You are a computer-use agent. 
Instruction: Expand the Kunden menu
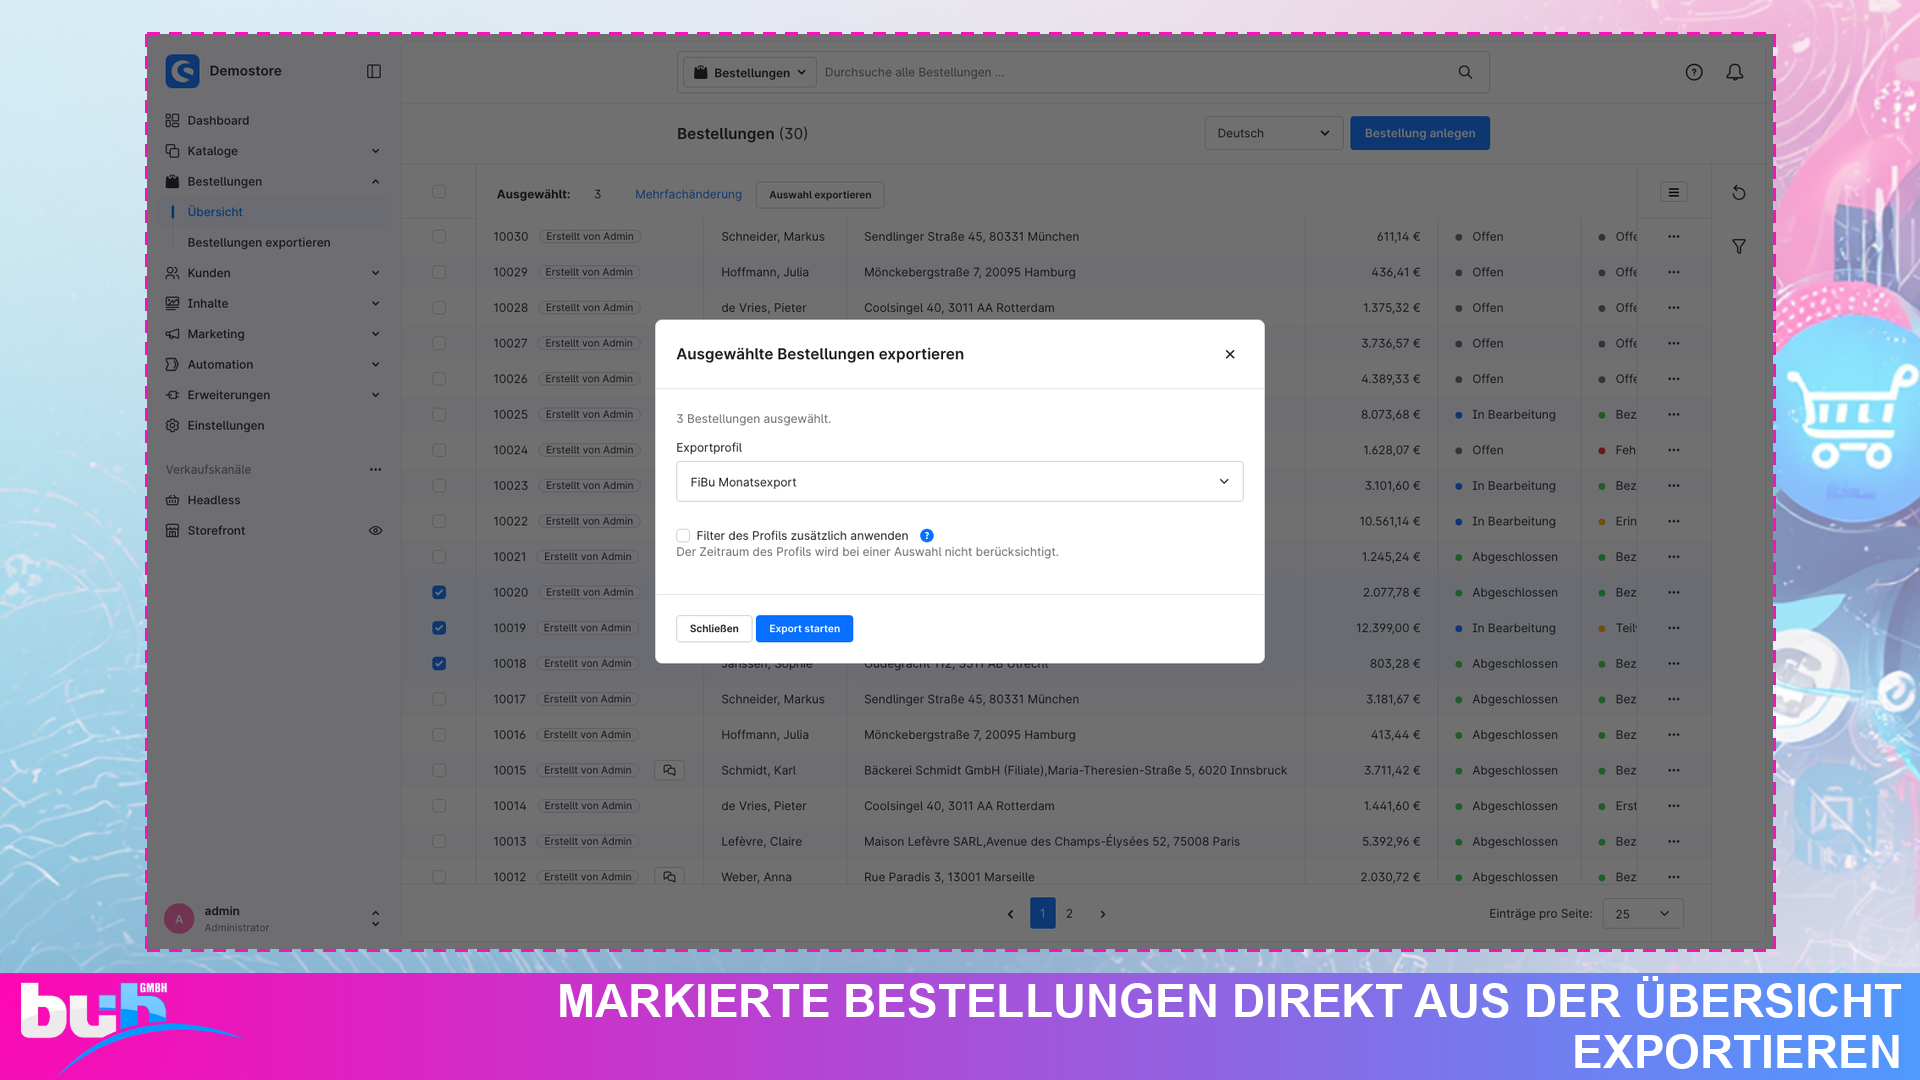(x=273, y=273)
